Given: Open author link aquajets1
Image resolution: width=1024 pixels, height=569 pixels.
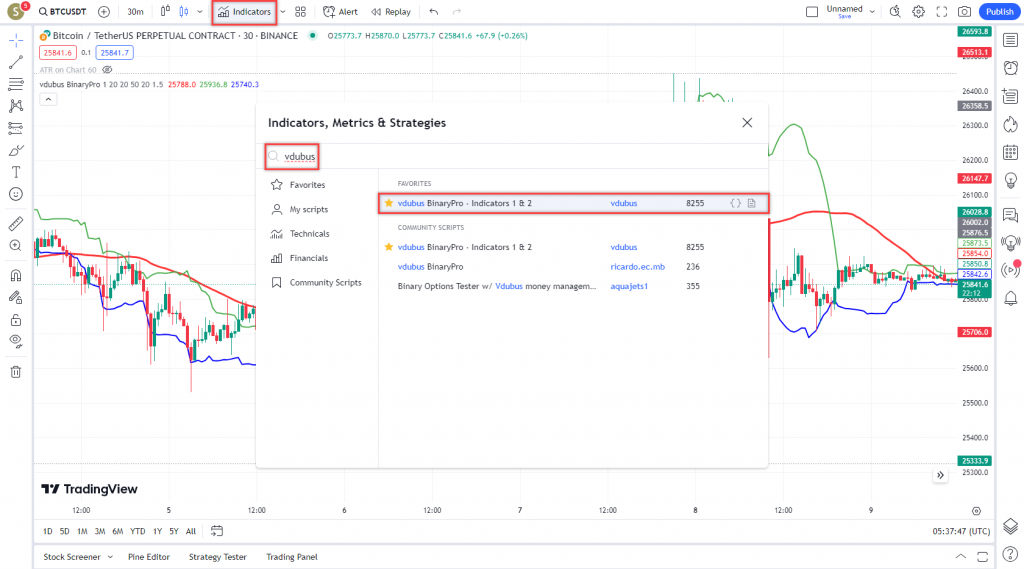Looking at the screenshot, I should (x=629, y=286).
